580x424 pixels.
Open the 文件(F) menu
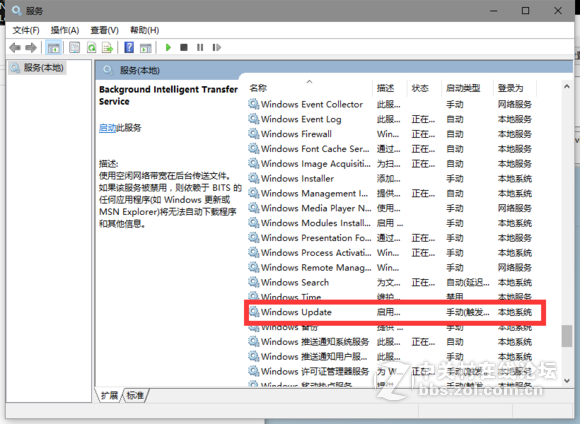click(26, 30)
